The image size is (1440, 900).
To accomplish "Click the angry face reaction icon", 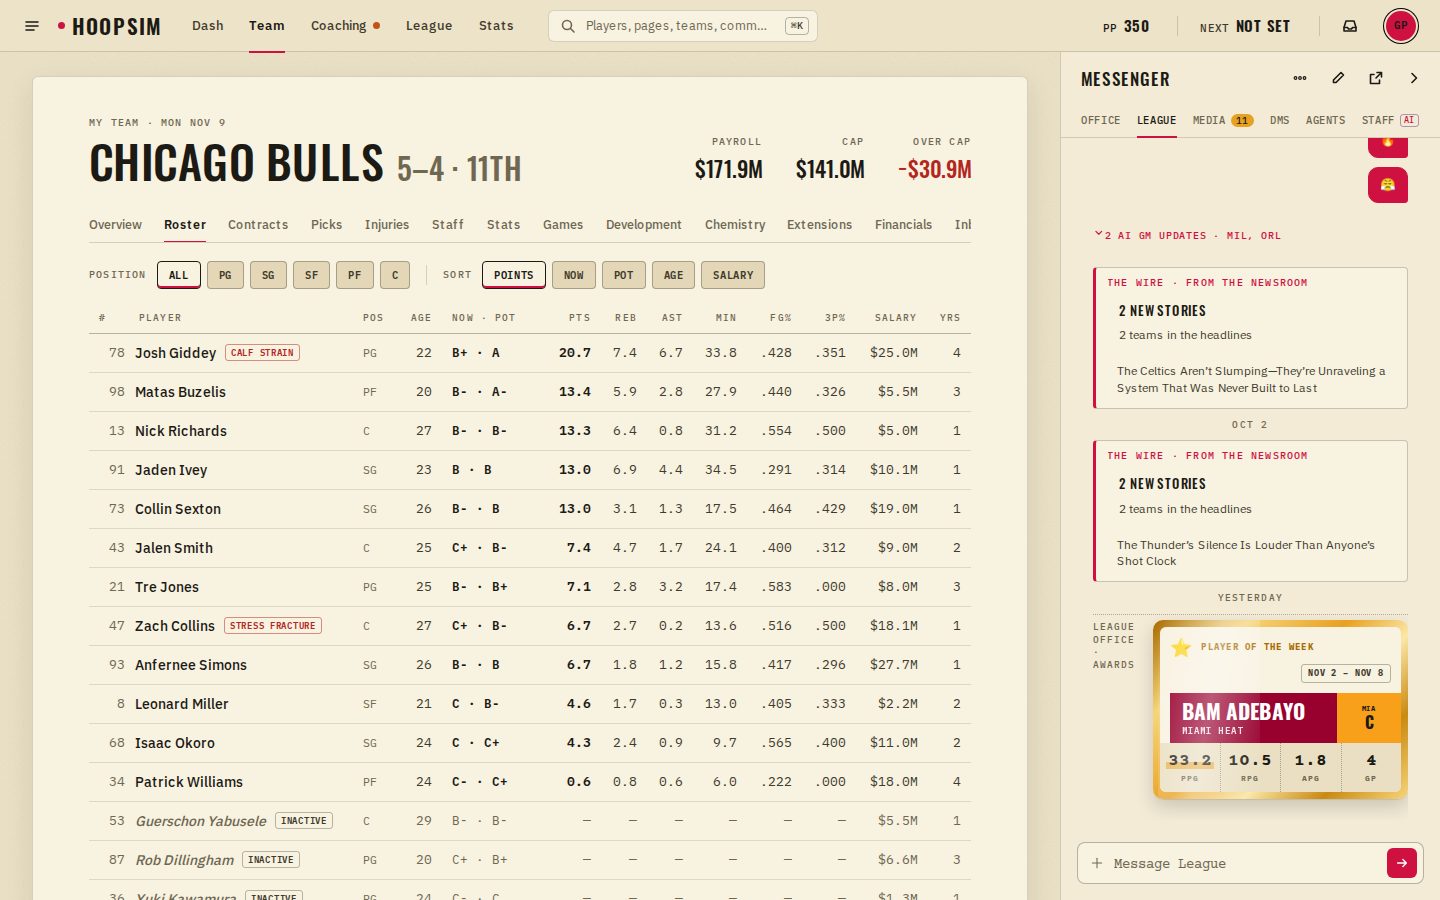I will (x=1388, y=185).
